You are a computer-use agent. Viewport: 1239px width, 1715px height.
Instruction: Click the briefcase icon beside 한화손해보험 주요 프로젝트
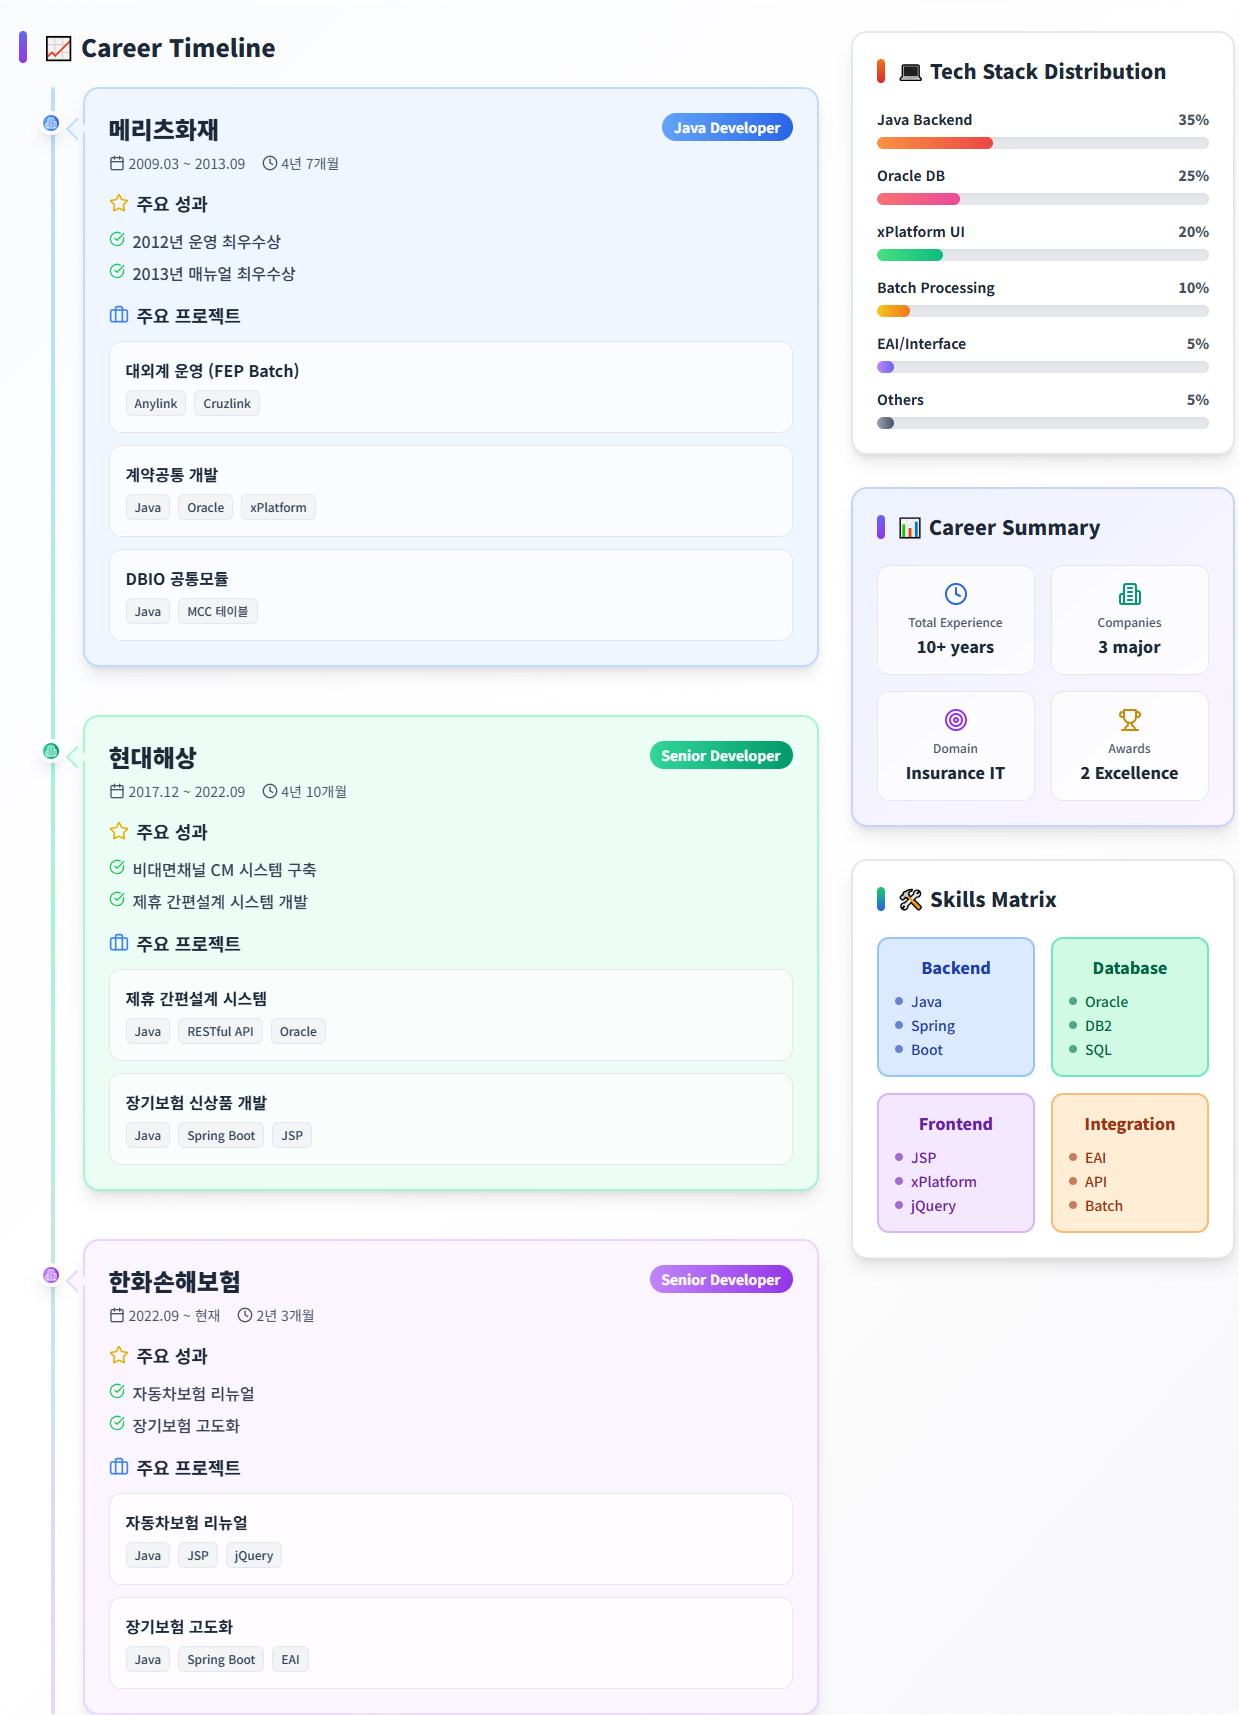click(119, 1467)
